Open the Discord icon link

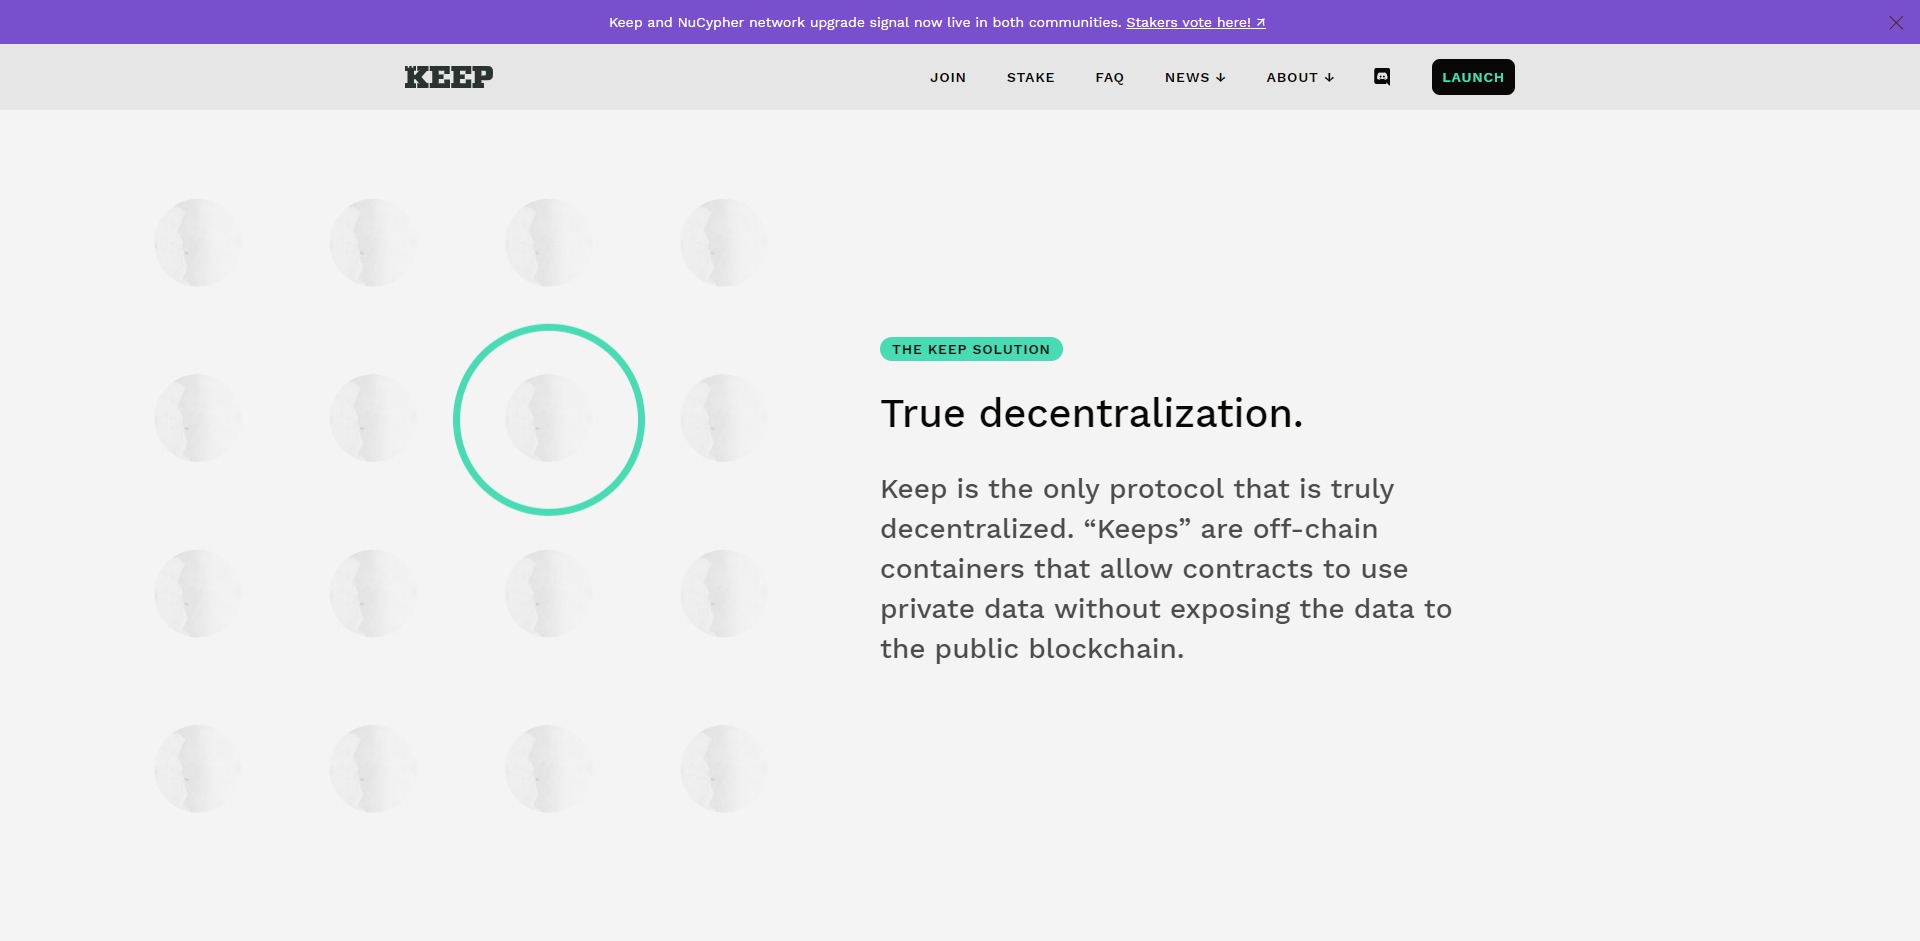pyautogui.click(x=1382, y=77)
